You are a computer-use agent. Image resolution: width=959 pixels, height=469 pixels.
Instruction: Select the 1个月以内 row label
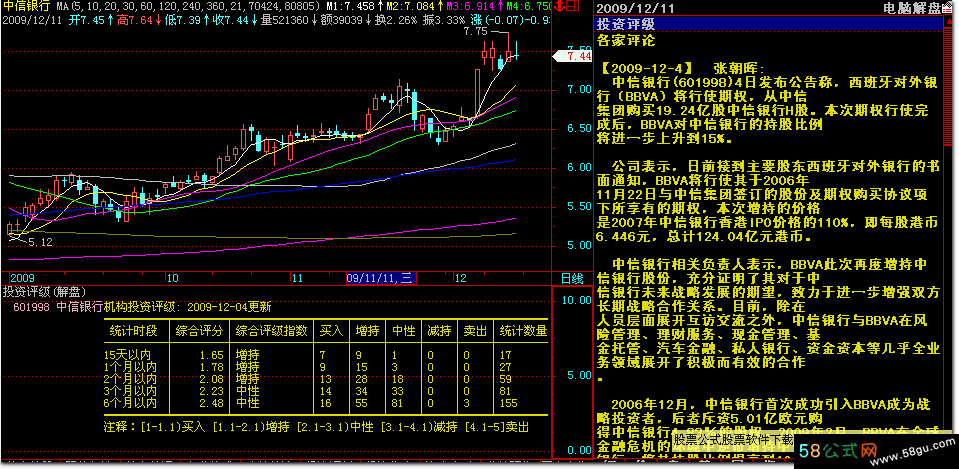[x=130, y=367]
